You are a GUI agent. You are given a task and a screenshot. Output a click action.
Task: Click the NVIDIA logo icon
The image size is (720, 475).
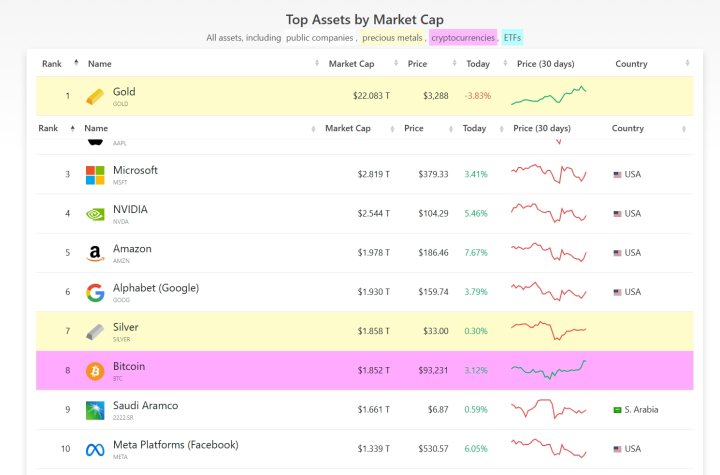tap(95, 214)
